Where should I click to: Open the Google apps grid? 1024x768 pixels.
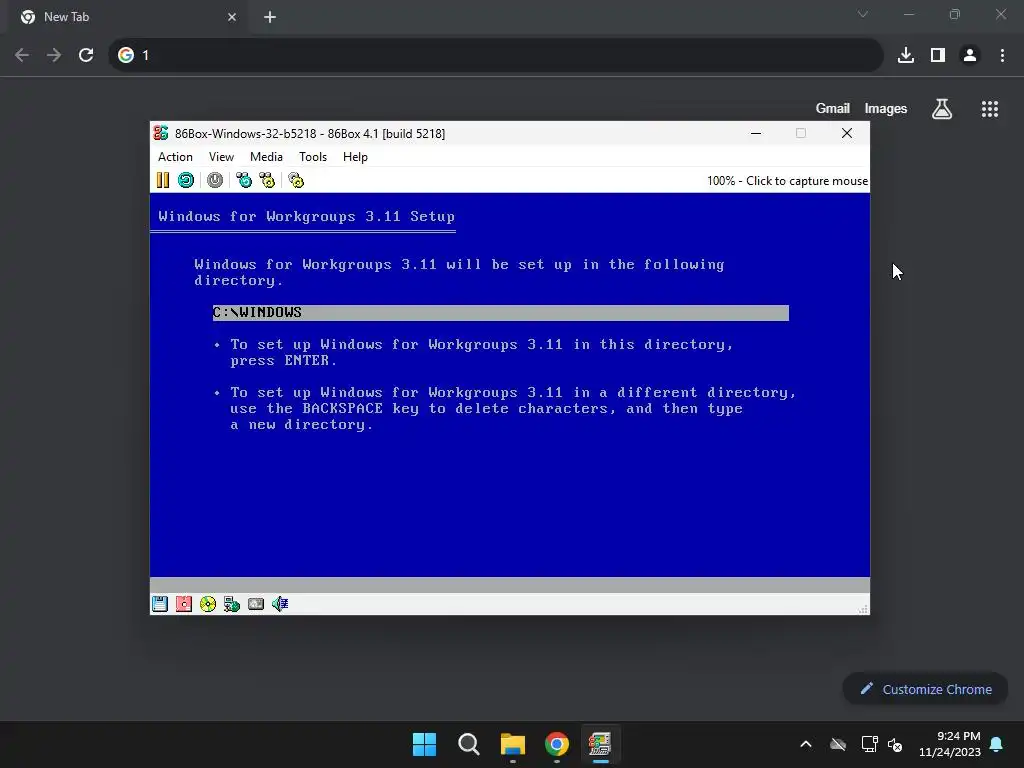click(x=990, y=109)
